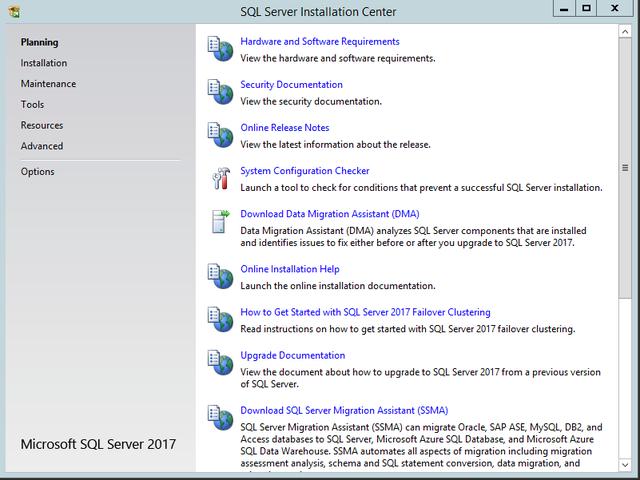Click the Upgrade Documentation globe icon

point(220,362)
